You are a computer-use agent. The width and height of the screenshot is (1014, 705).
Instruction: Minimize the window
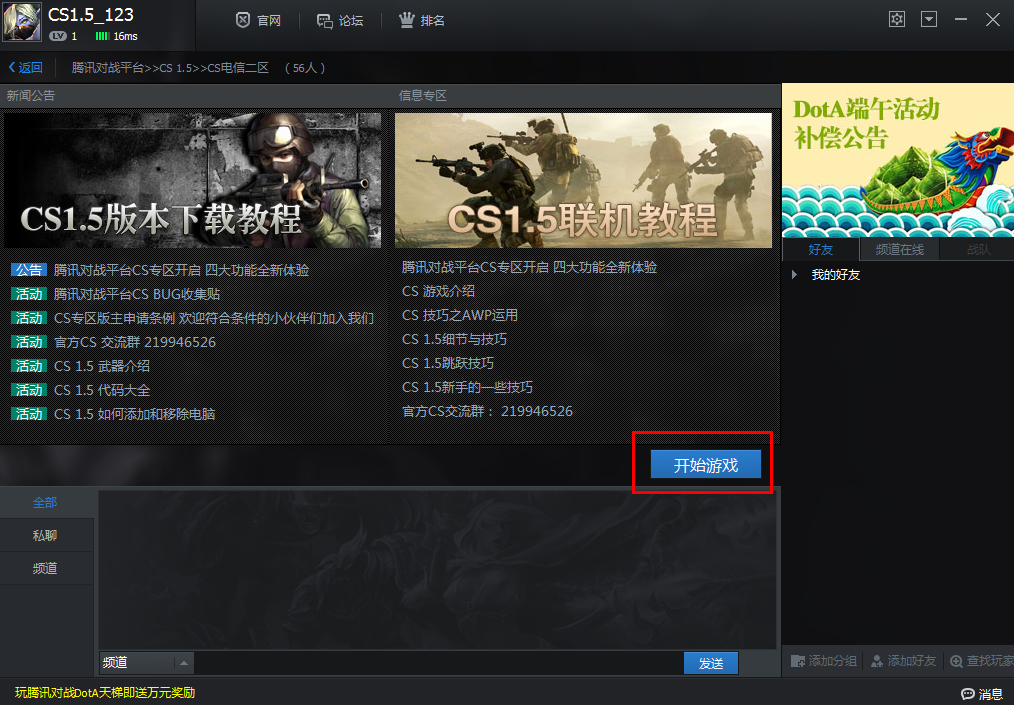[x=961, y=19]
